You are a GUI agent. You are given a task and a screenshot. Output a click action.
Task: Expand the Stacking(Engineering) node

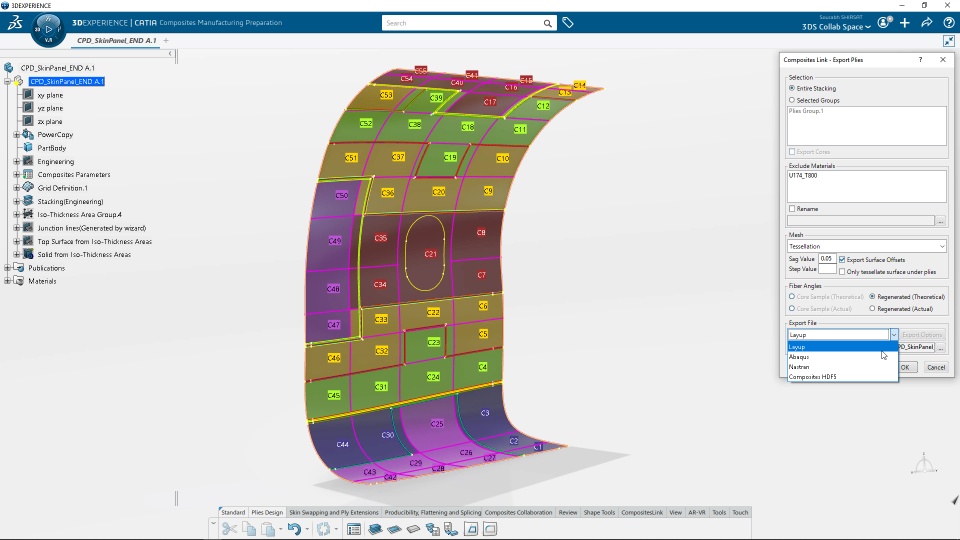coord(17,201)
